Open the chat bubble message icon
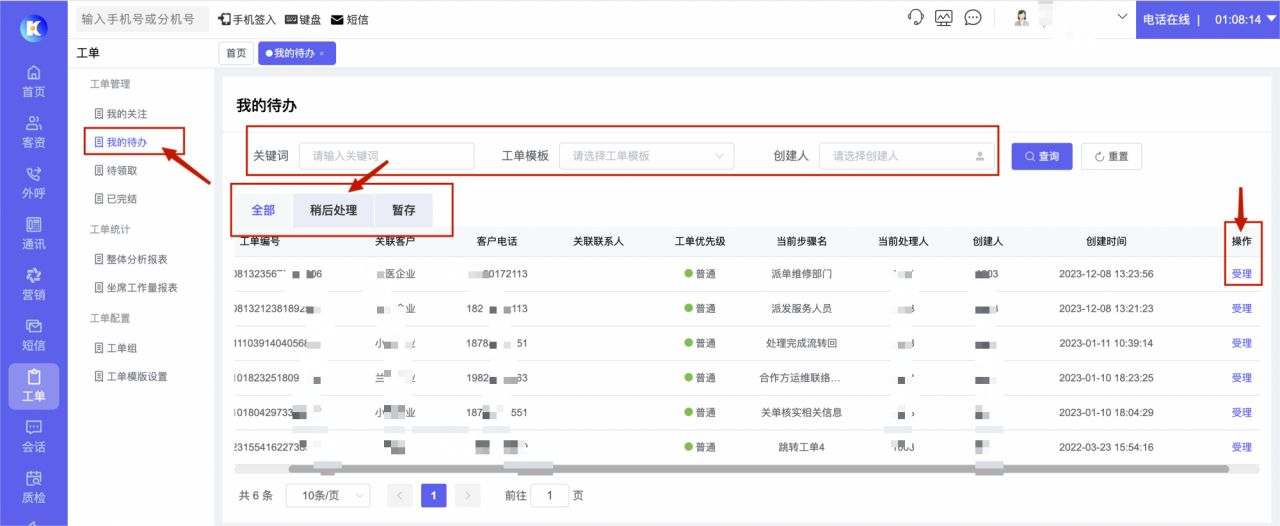The width and height of the screenshot is (1280, 526). click(x=973, y=18)
